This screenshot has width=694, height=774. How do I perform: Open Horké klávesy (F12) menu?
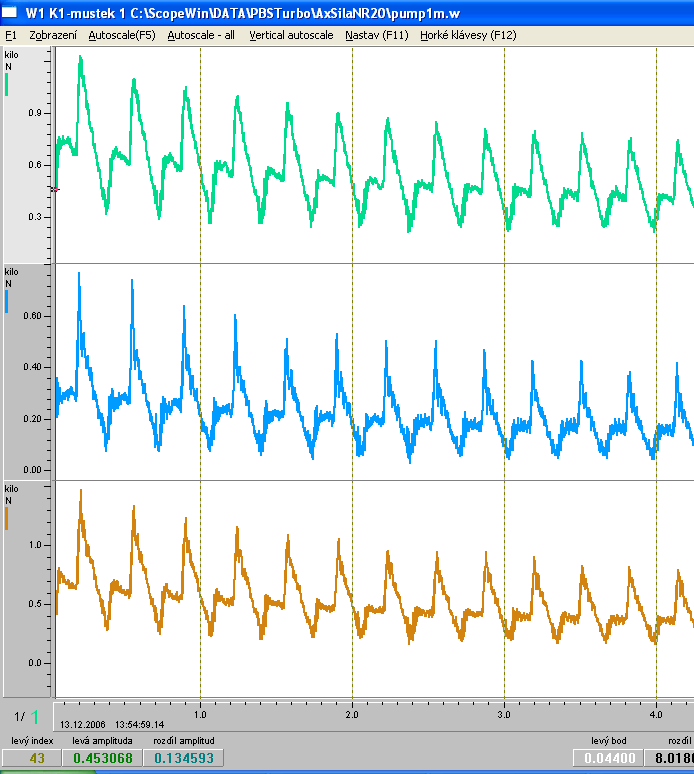(468, 36)
